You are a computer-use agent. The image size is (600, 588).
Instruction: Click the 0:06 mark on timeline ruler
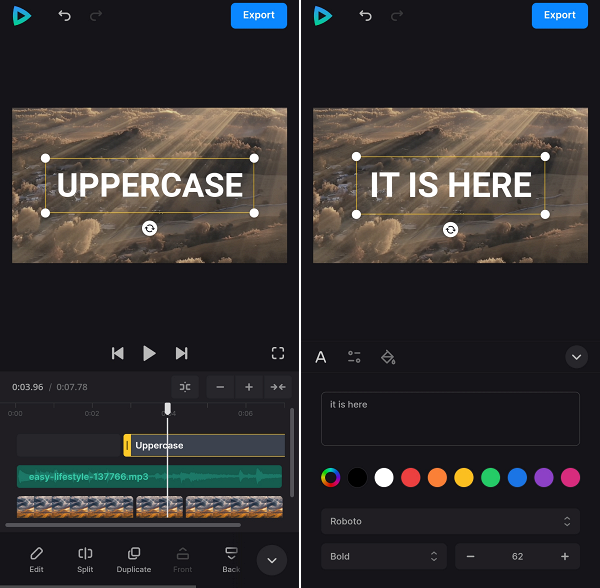[x=245, y=414]
